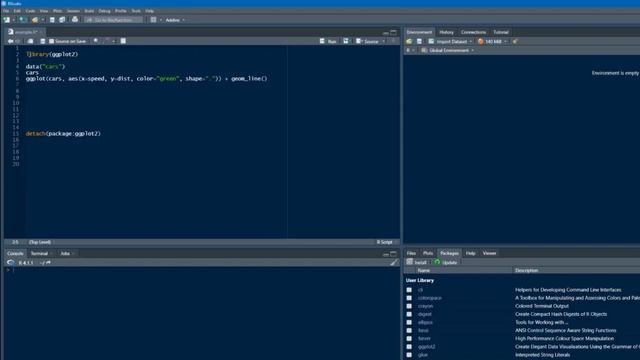Open recent files dropdown arrow
Image resolution: width=640 pixels, height=360 pixels.
tap(42, 20)
